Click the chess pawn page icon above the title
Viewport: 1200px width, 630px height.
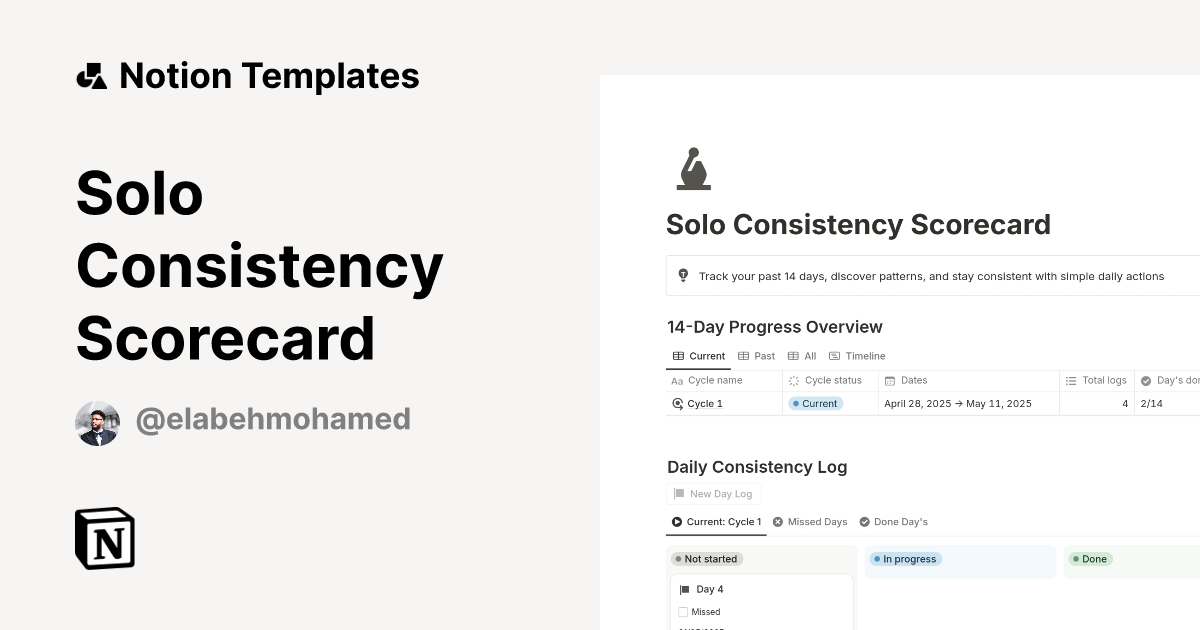tap(693, 168)
